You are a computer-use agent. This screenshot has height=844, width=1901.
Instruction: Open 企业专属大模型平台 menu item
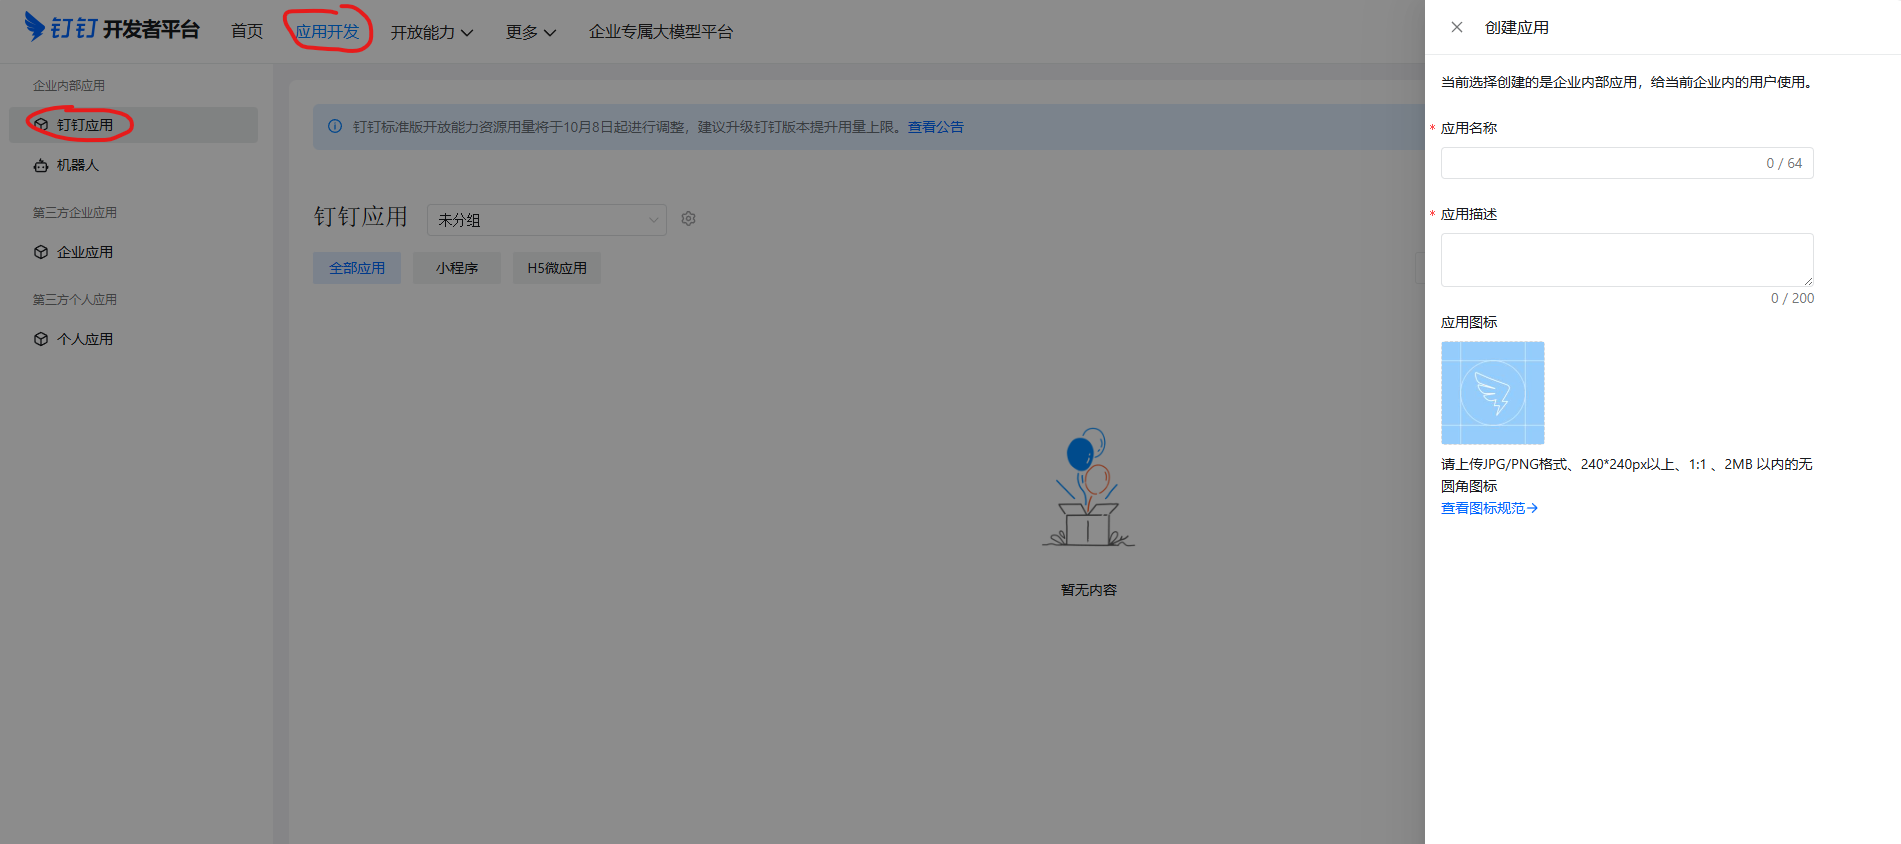coord(661,32)
